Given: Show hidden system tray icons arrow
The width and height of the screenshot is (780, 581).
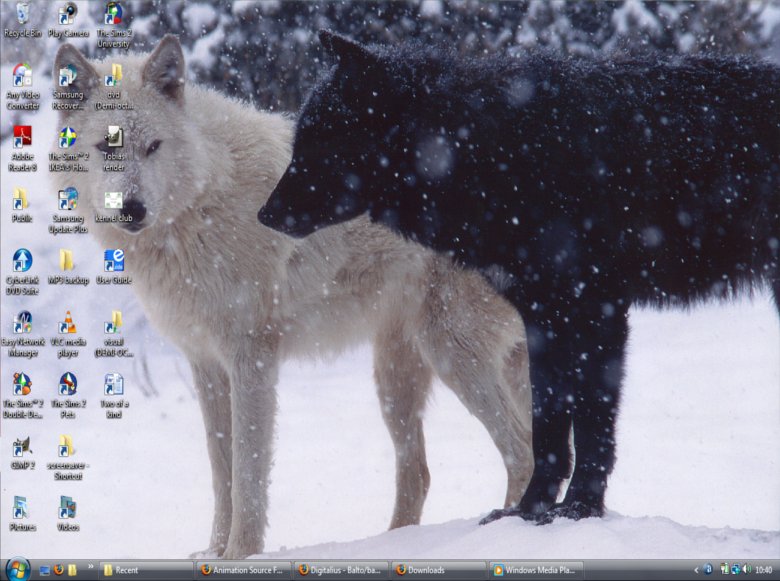Looking at the screenshot, I should pos(696,570).
